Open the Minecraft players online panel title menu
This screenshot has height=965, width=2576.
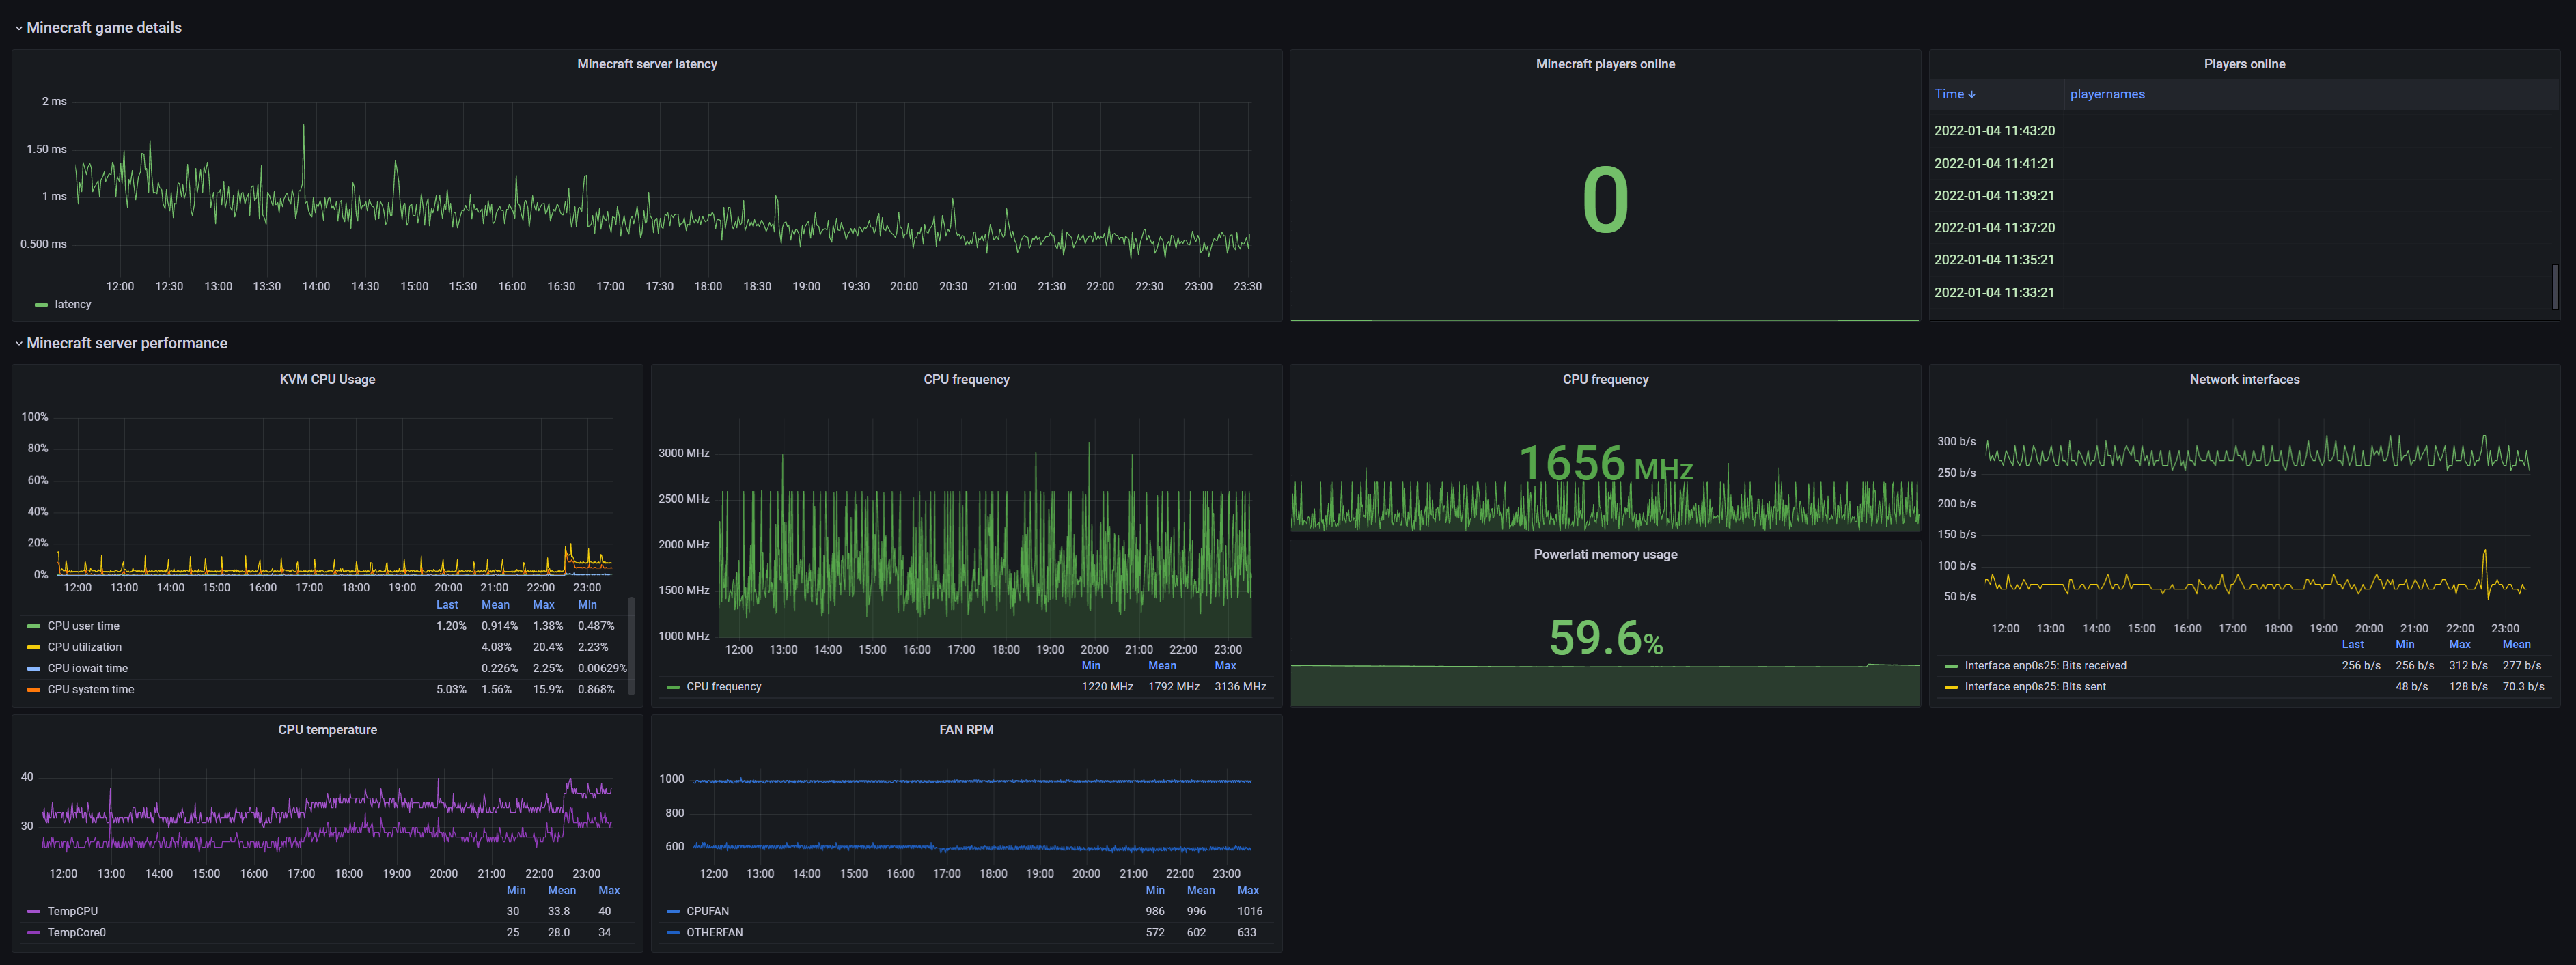tap(1605, 64)
